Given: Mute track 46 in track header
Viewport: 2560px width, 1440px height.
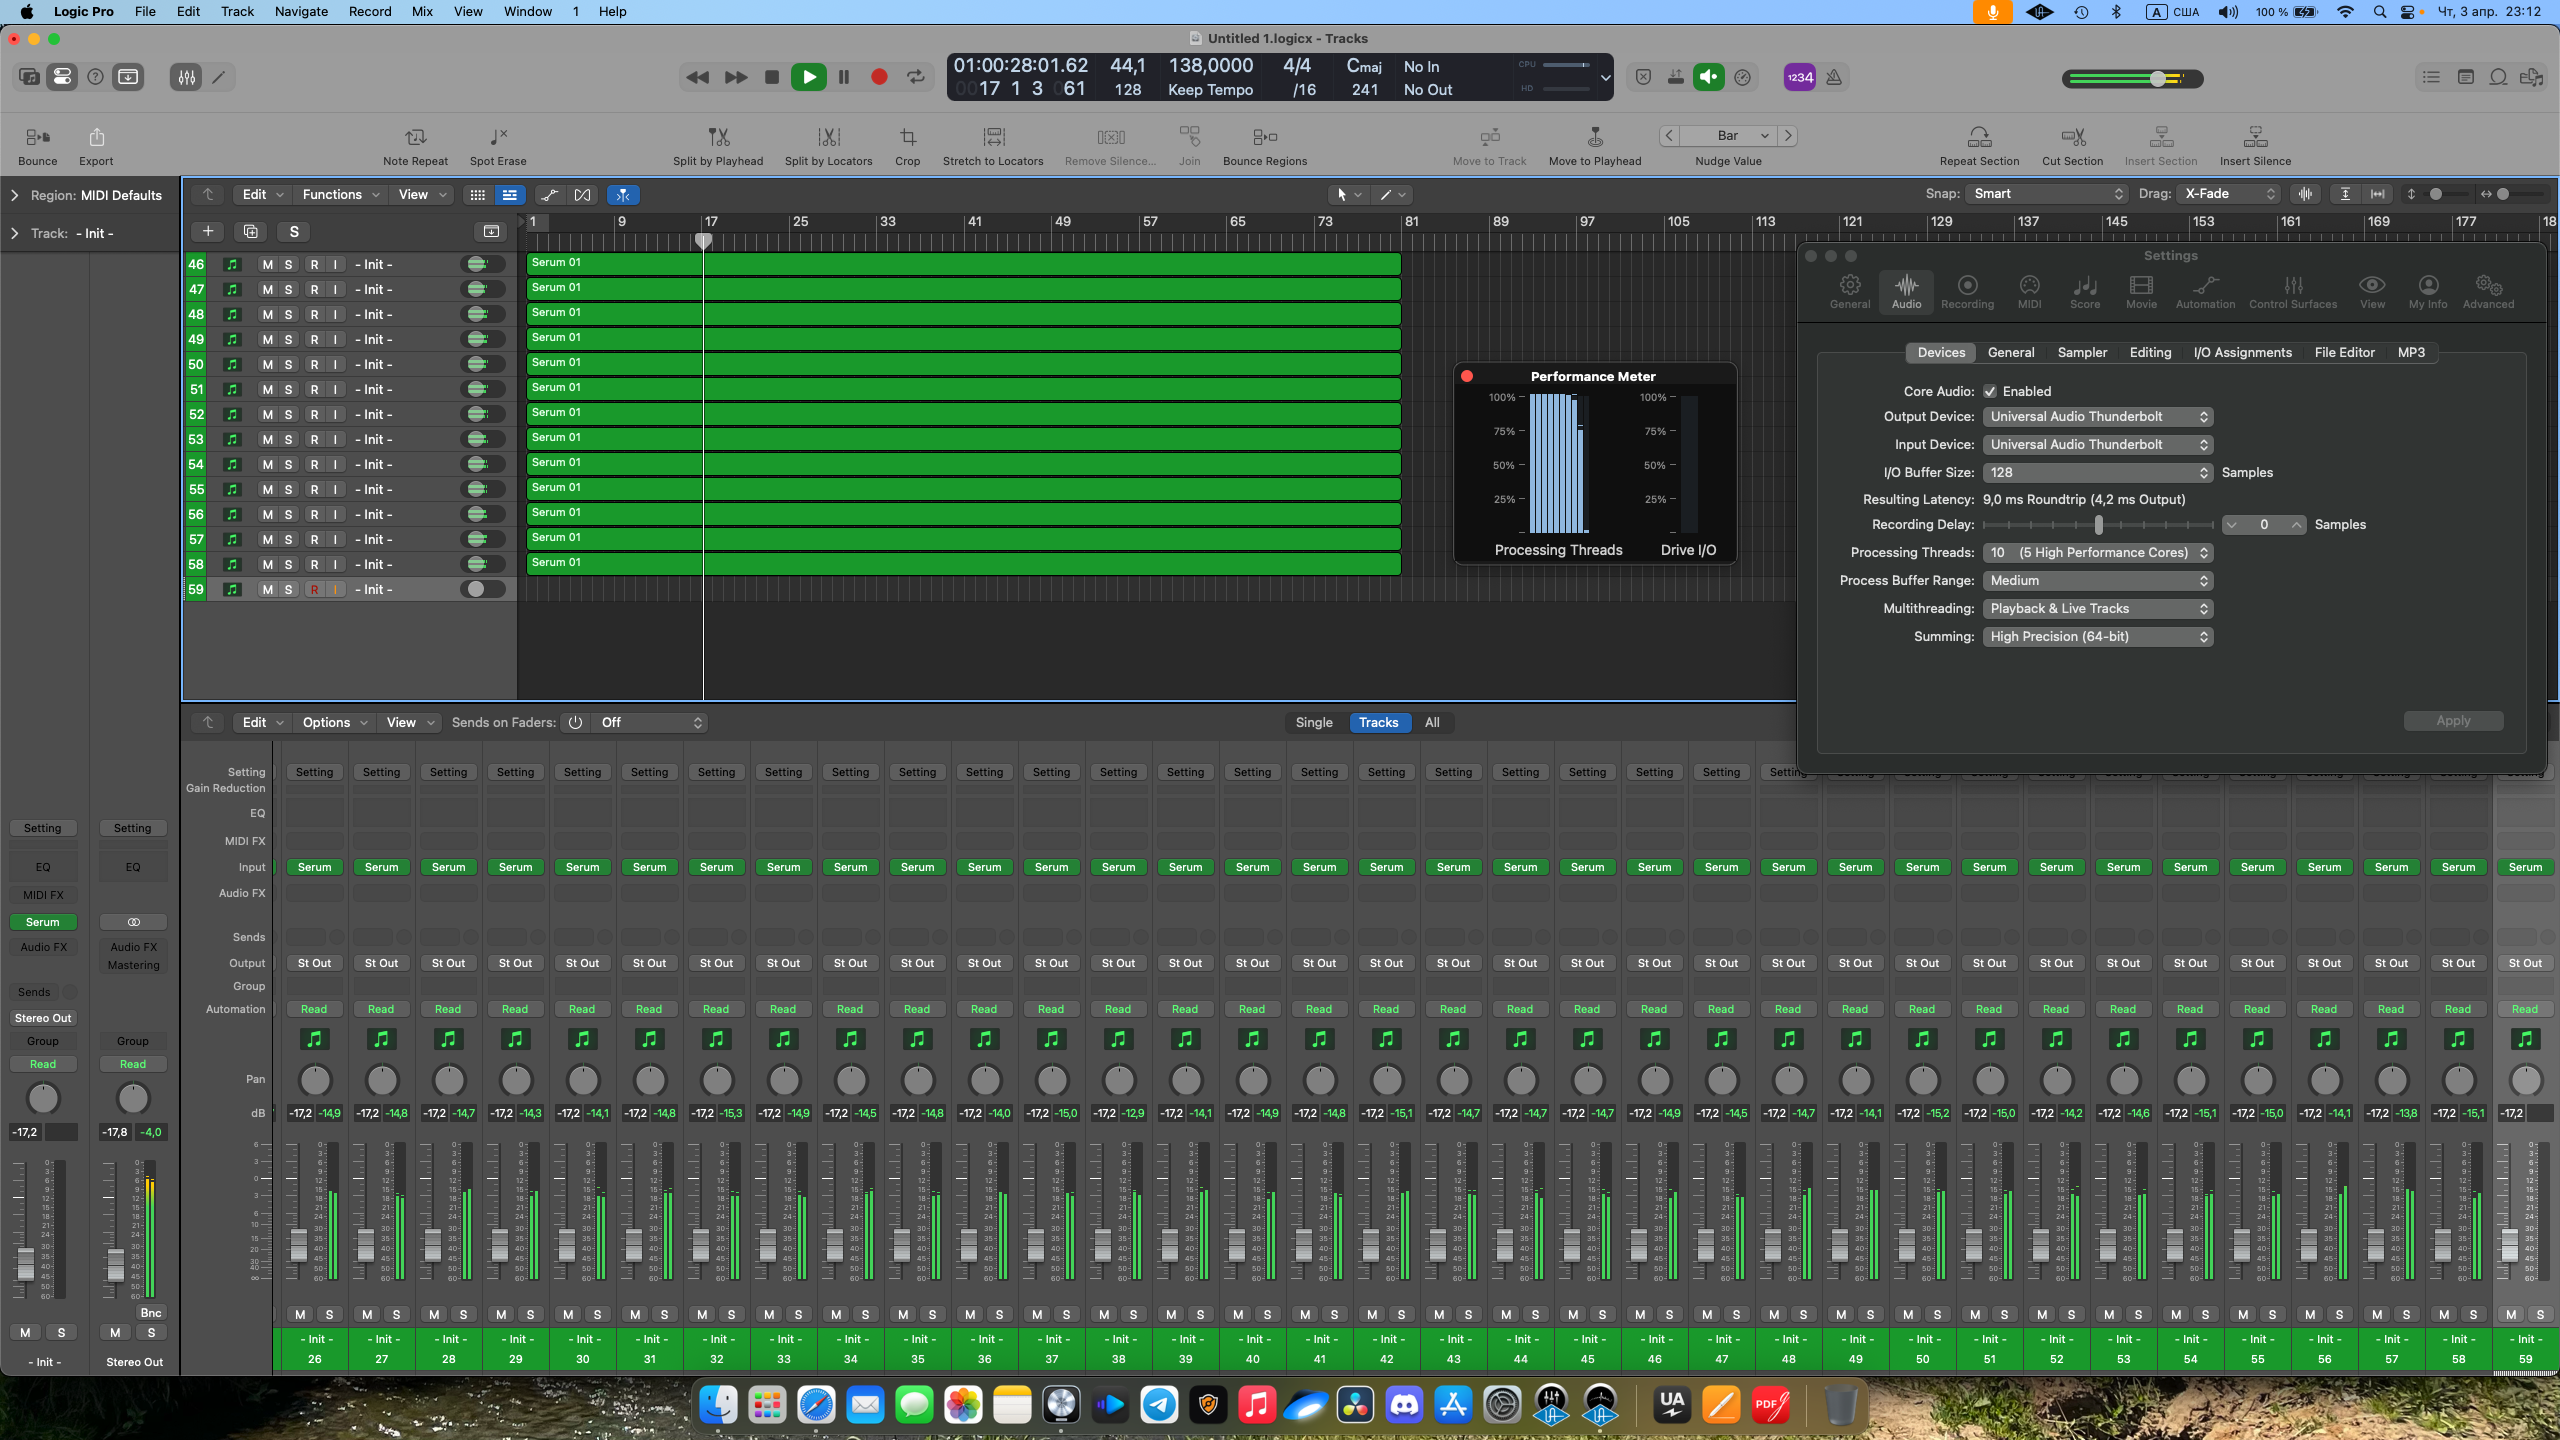Looking at the screenshot, I should click(267, 265).
